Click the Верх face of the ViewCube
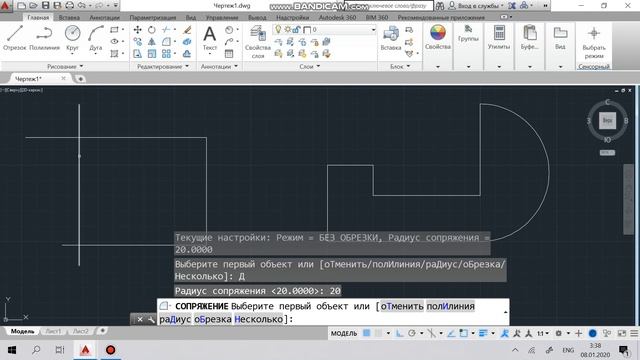Screen dimensions: 640x360 point(607,120)
